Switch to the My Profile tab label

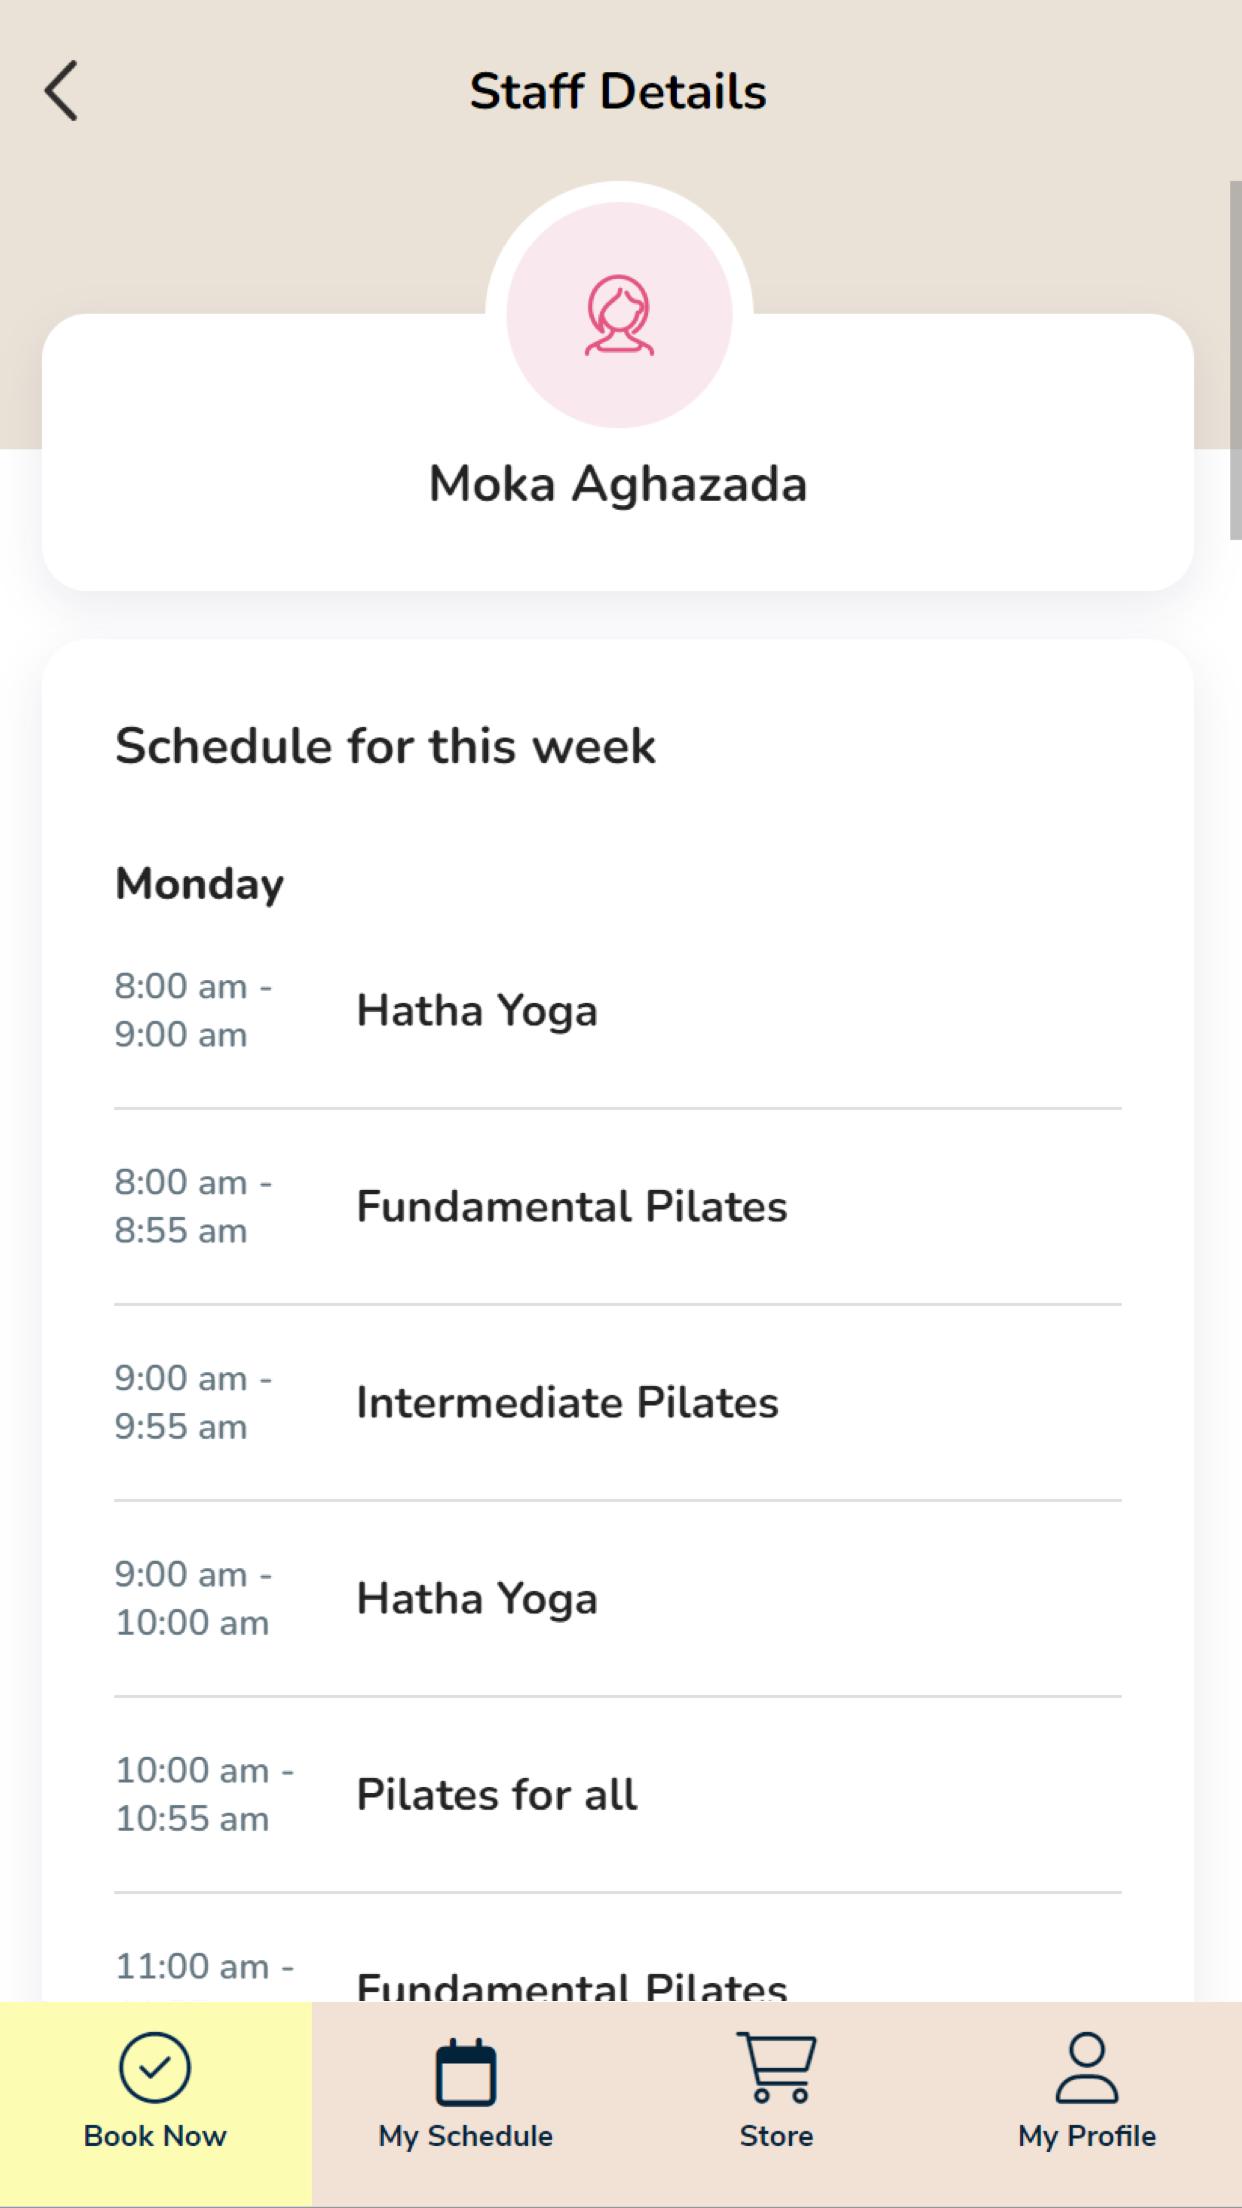click(1087, 2136)
